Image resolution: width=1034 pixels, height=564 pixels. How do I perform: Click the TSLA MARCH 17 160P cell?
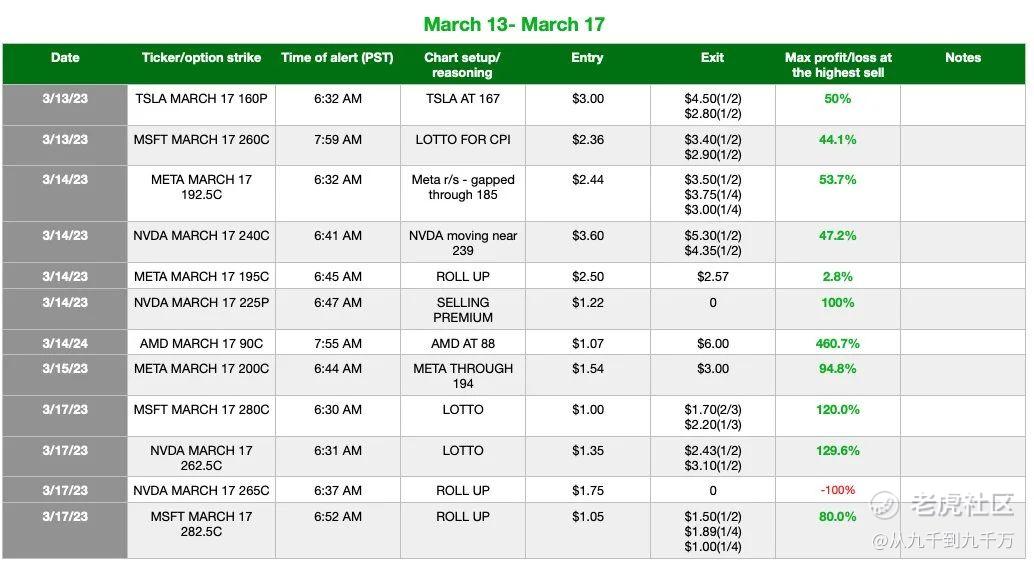tap(201, 99)
